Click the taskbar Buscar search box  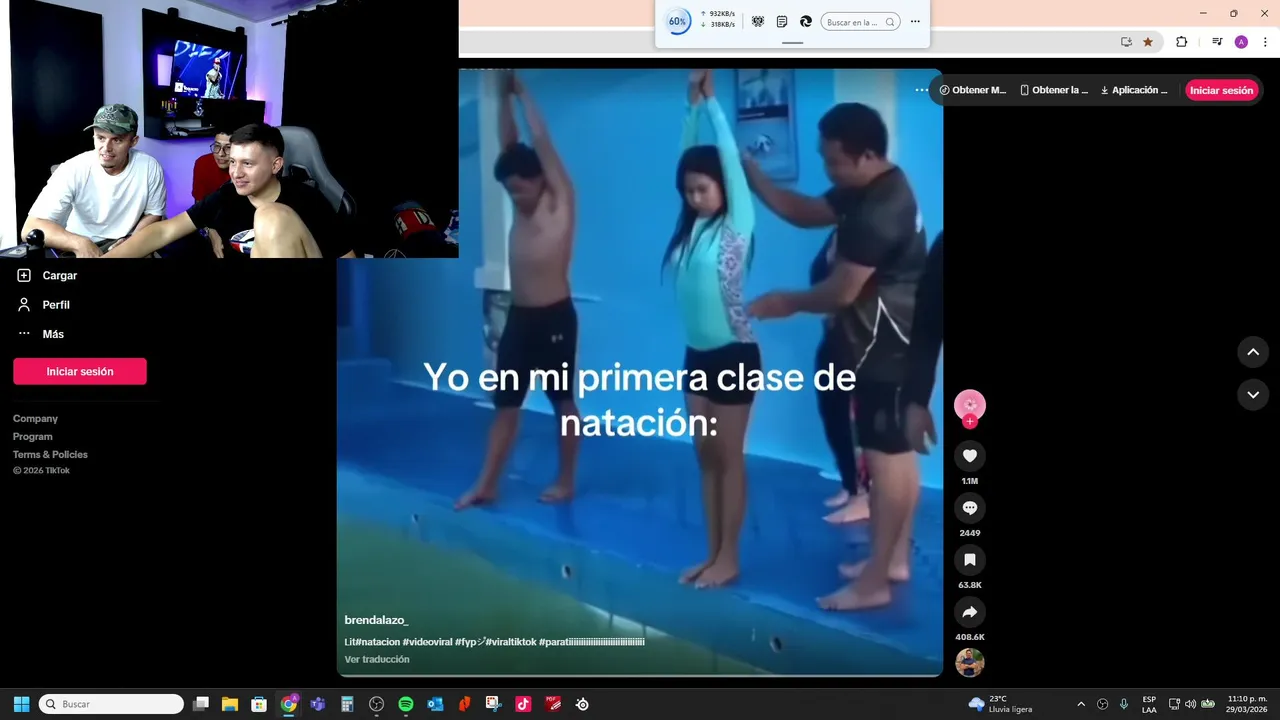111,704
